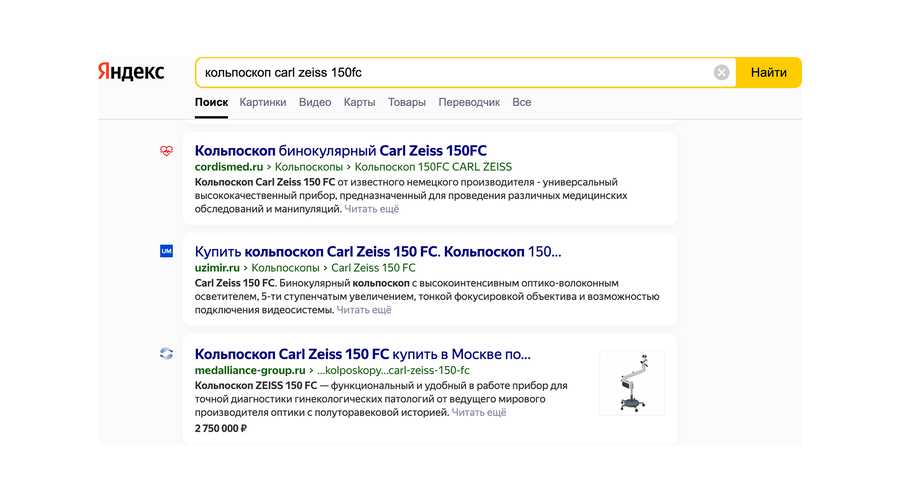Open result Кольпоскоп Carl Zeiss 150 FC купить в Москве
Viewport: 900px width, 500px height.
coord(363,354)
